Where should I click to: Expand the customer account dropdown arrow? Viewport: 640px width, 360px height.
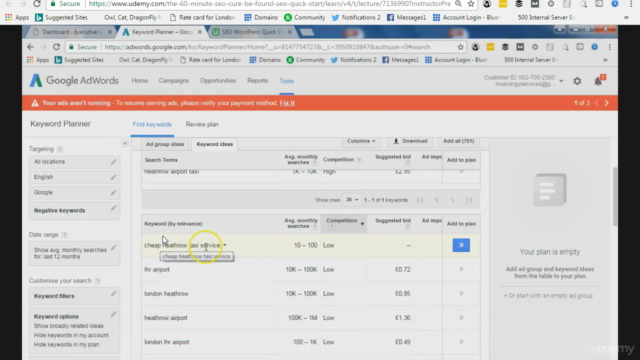(x=561, y=81)
